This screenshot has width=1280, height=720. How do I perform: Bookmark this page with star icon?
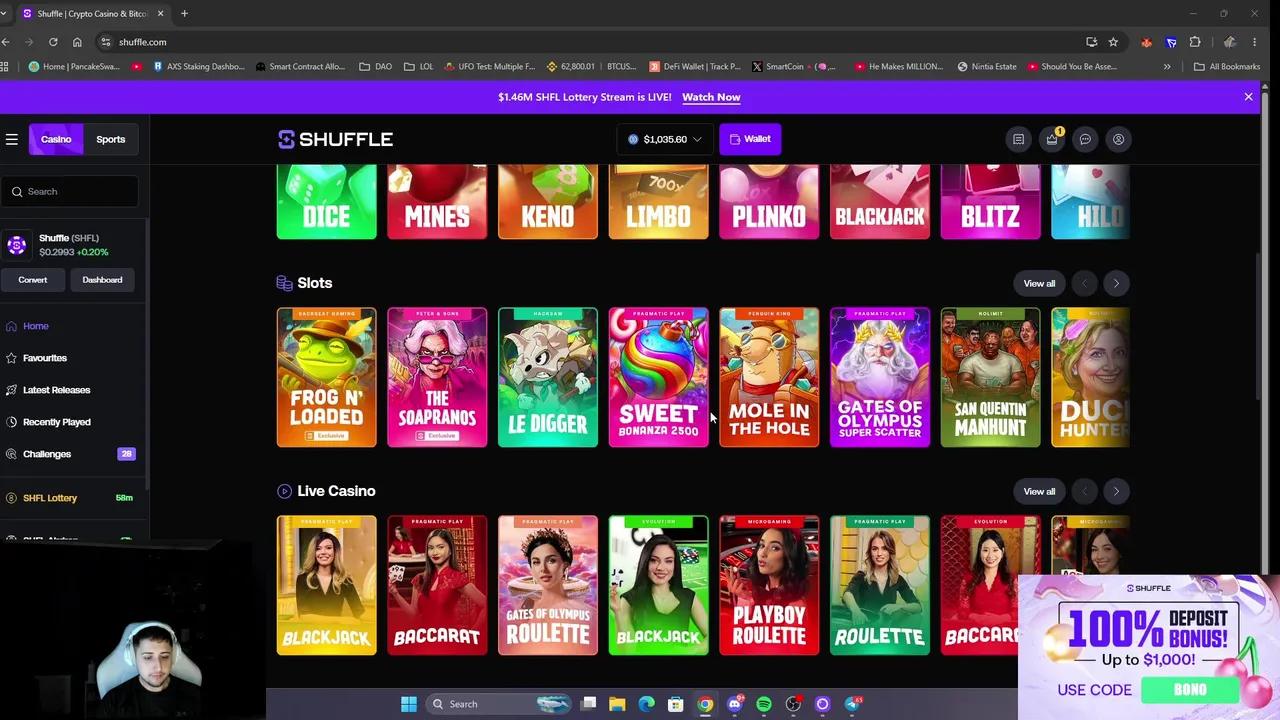pos(1113,42)
